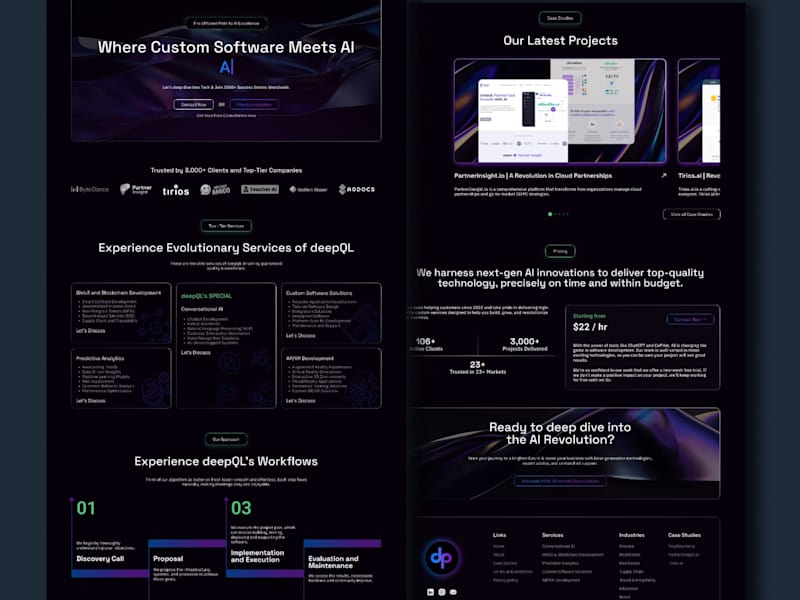This screenshot has height=600, width=800.
Task: Click the consultation button under AI Revolution banner
Action: [x=560, y=481]
